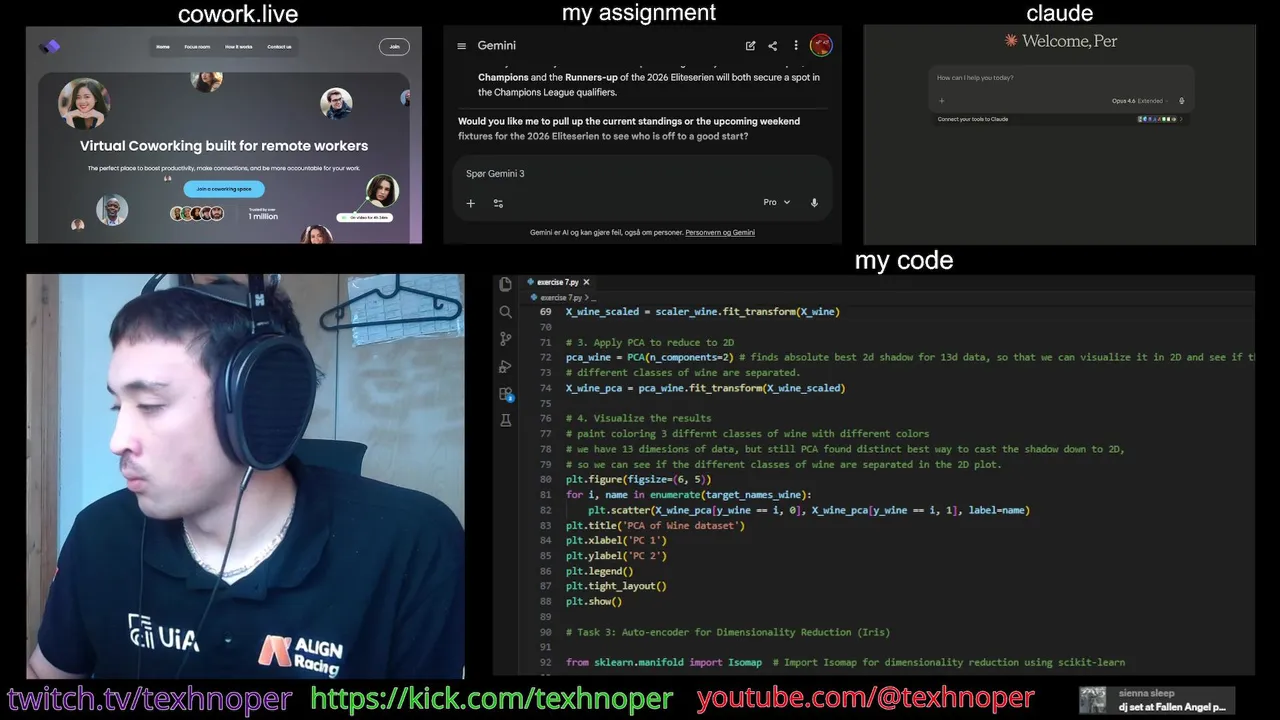Click 'plt.legend()' on line 86
The width and height of the screenshot is (1280, 720).
(599, 571)
